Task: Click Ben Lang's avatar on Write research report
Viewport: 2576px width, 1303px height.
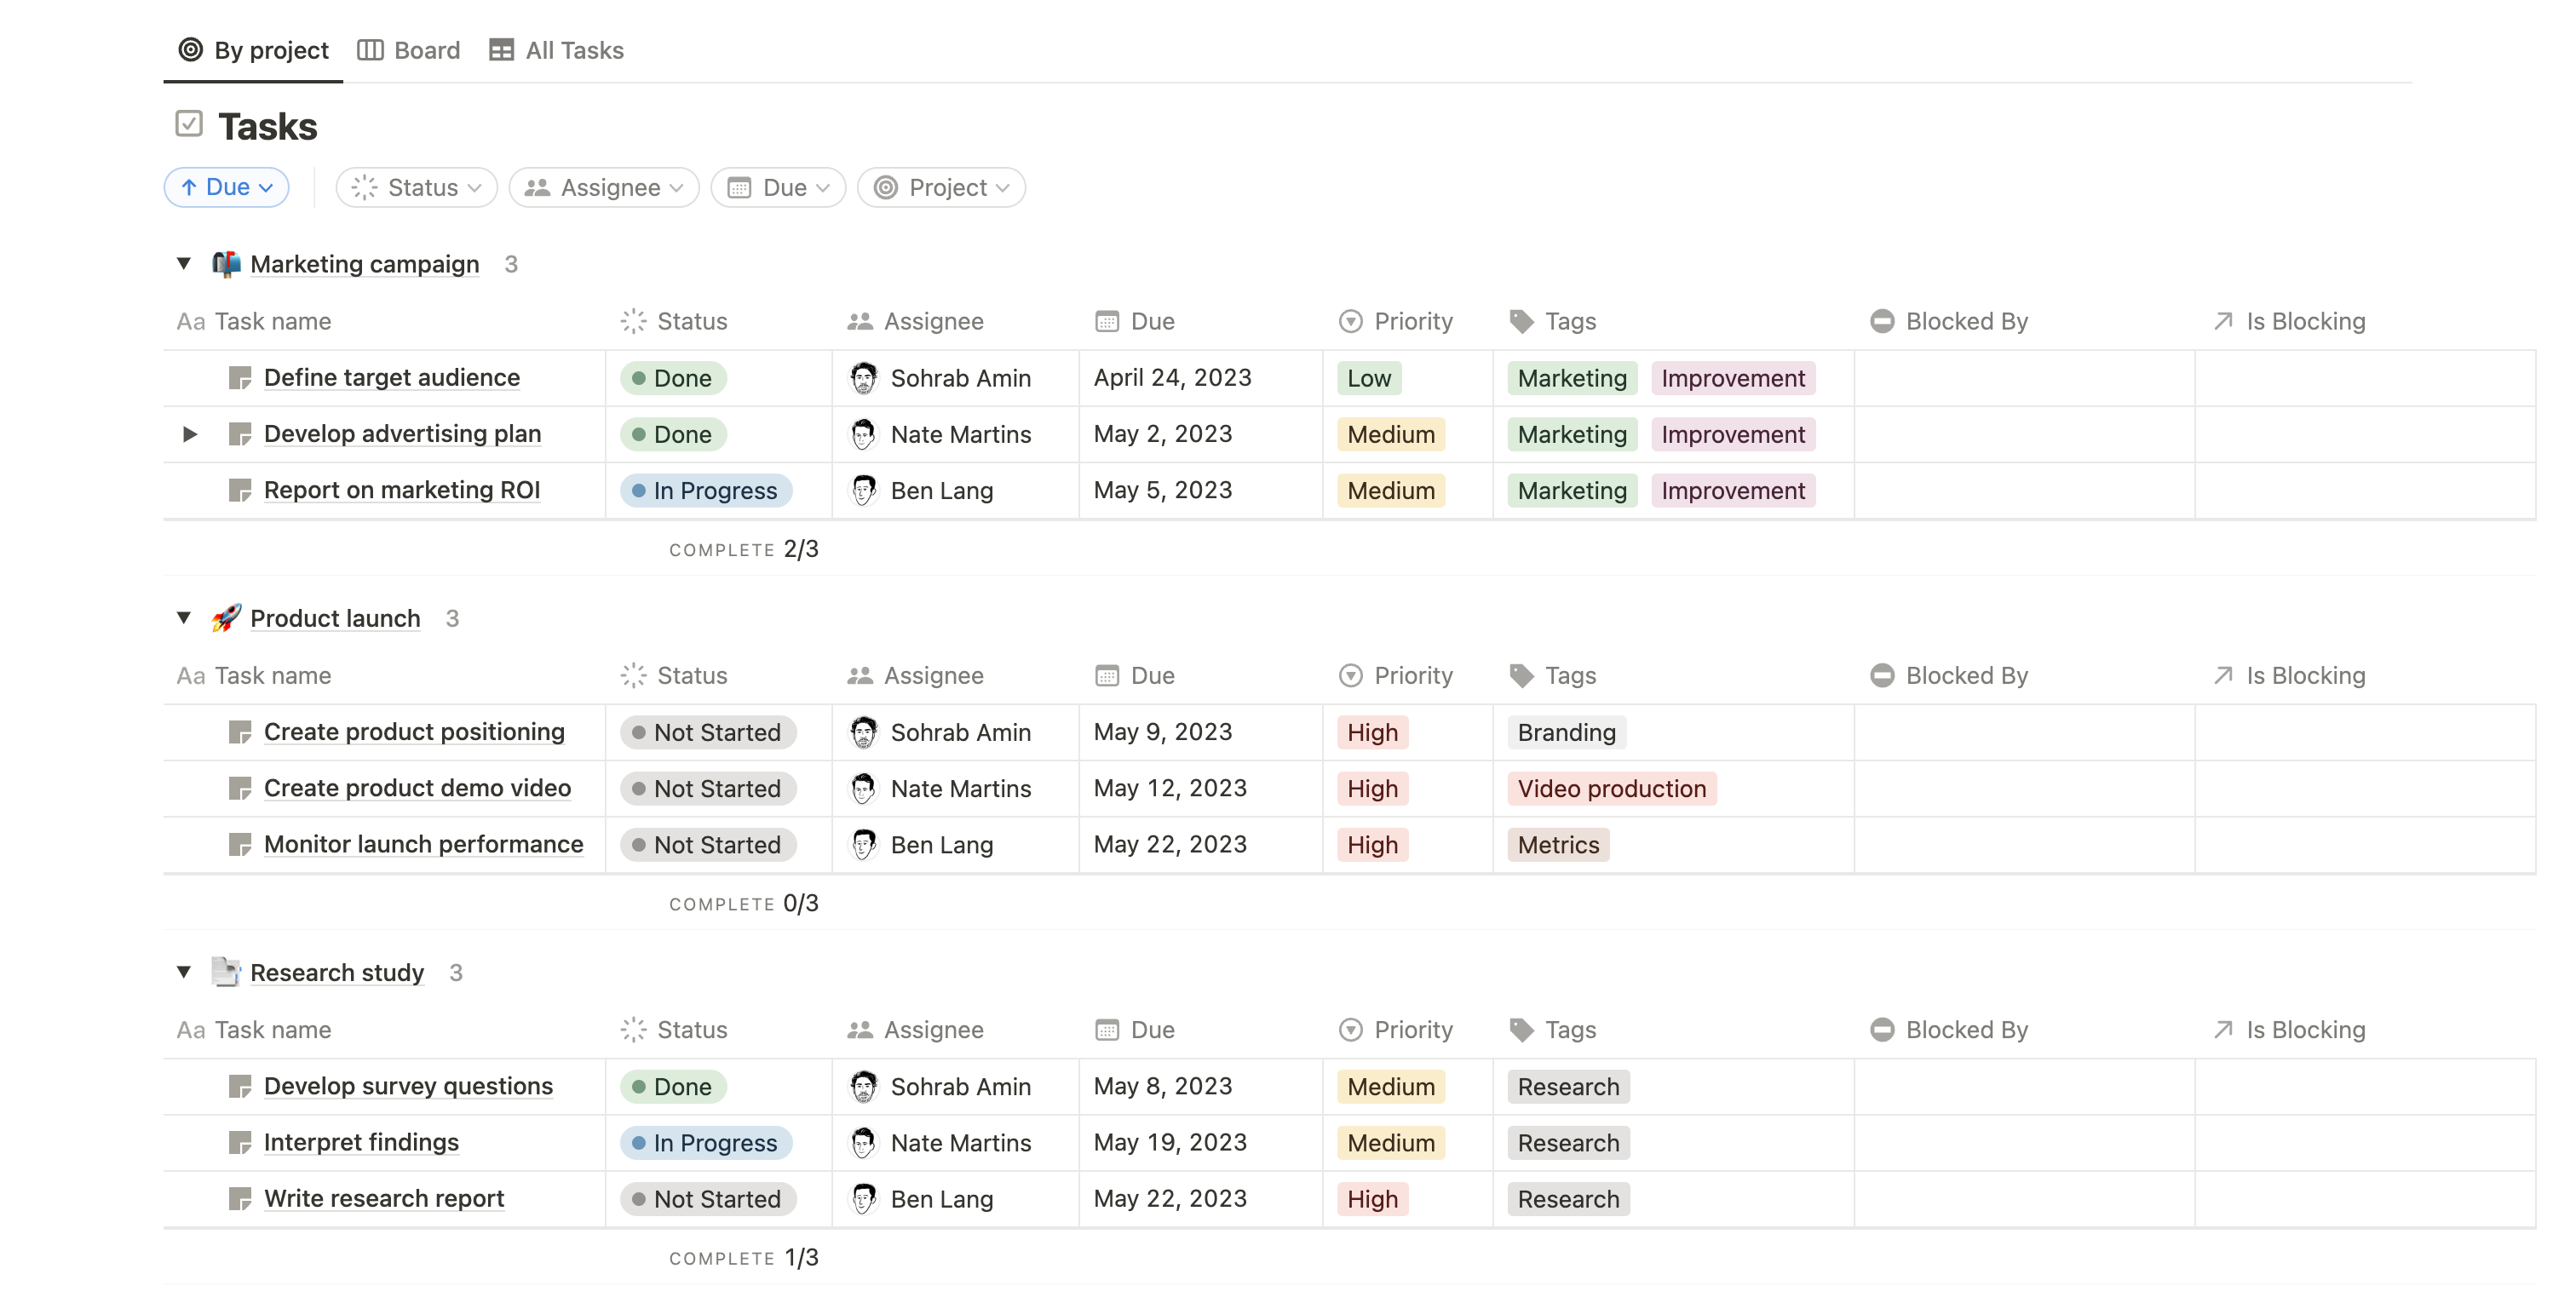Action: click(x=863, y=1198)
